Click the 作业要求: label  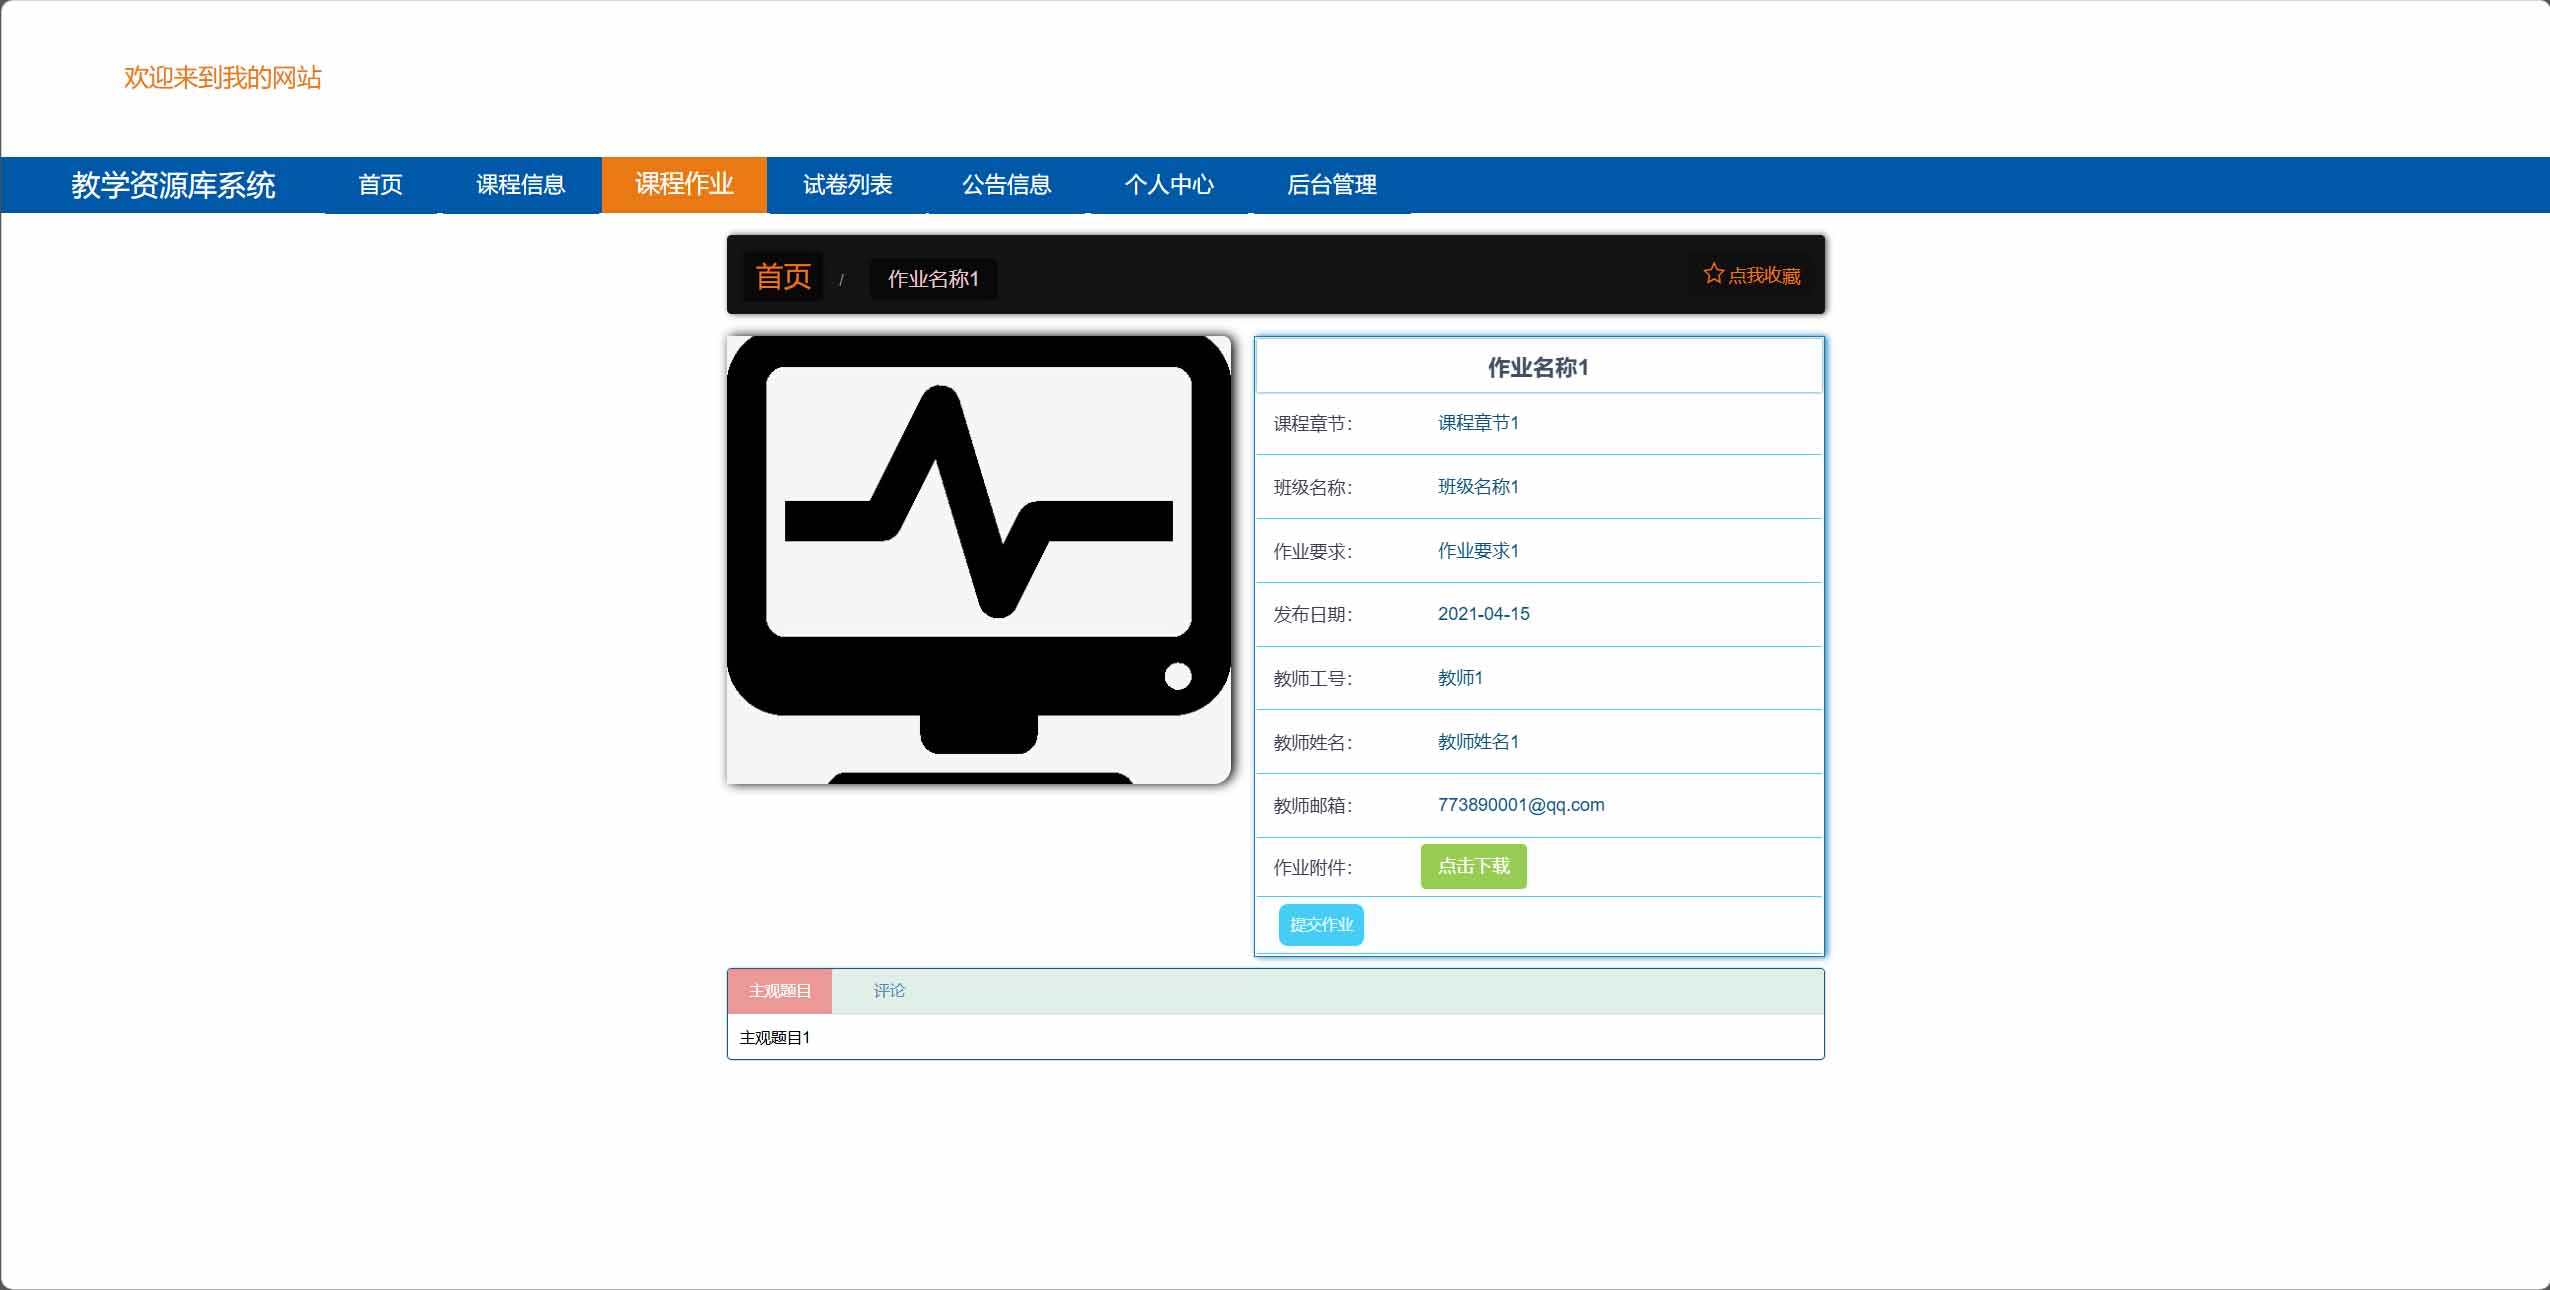pos(1312,552)
